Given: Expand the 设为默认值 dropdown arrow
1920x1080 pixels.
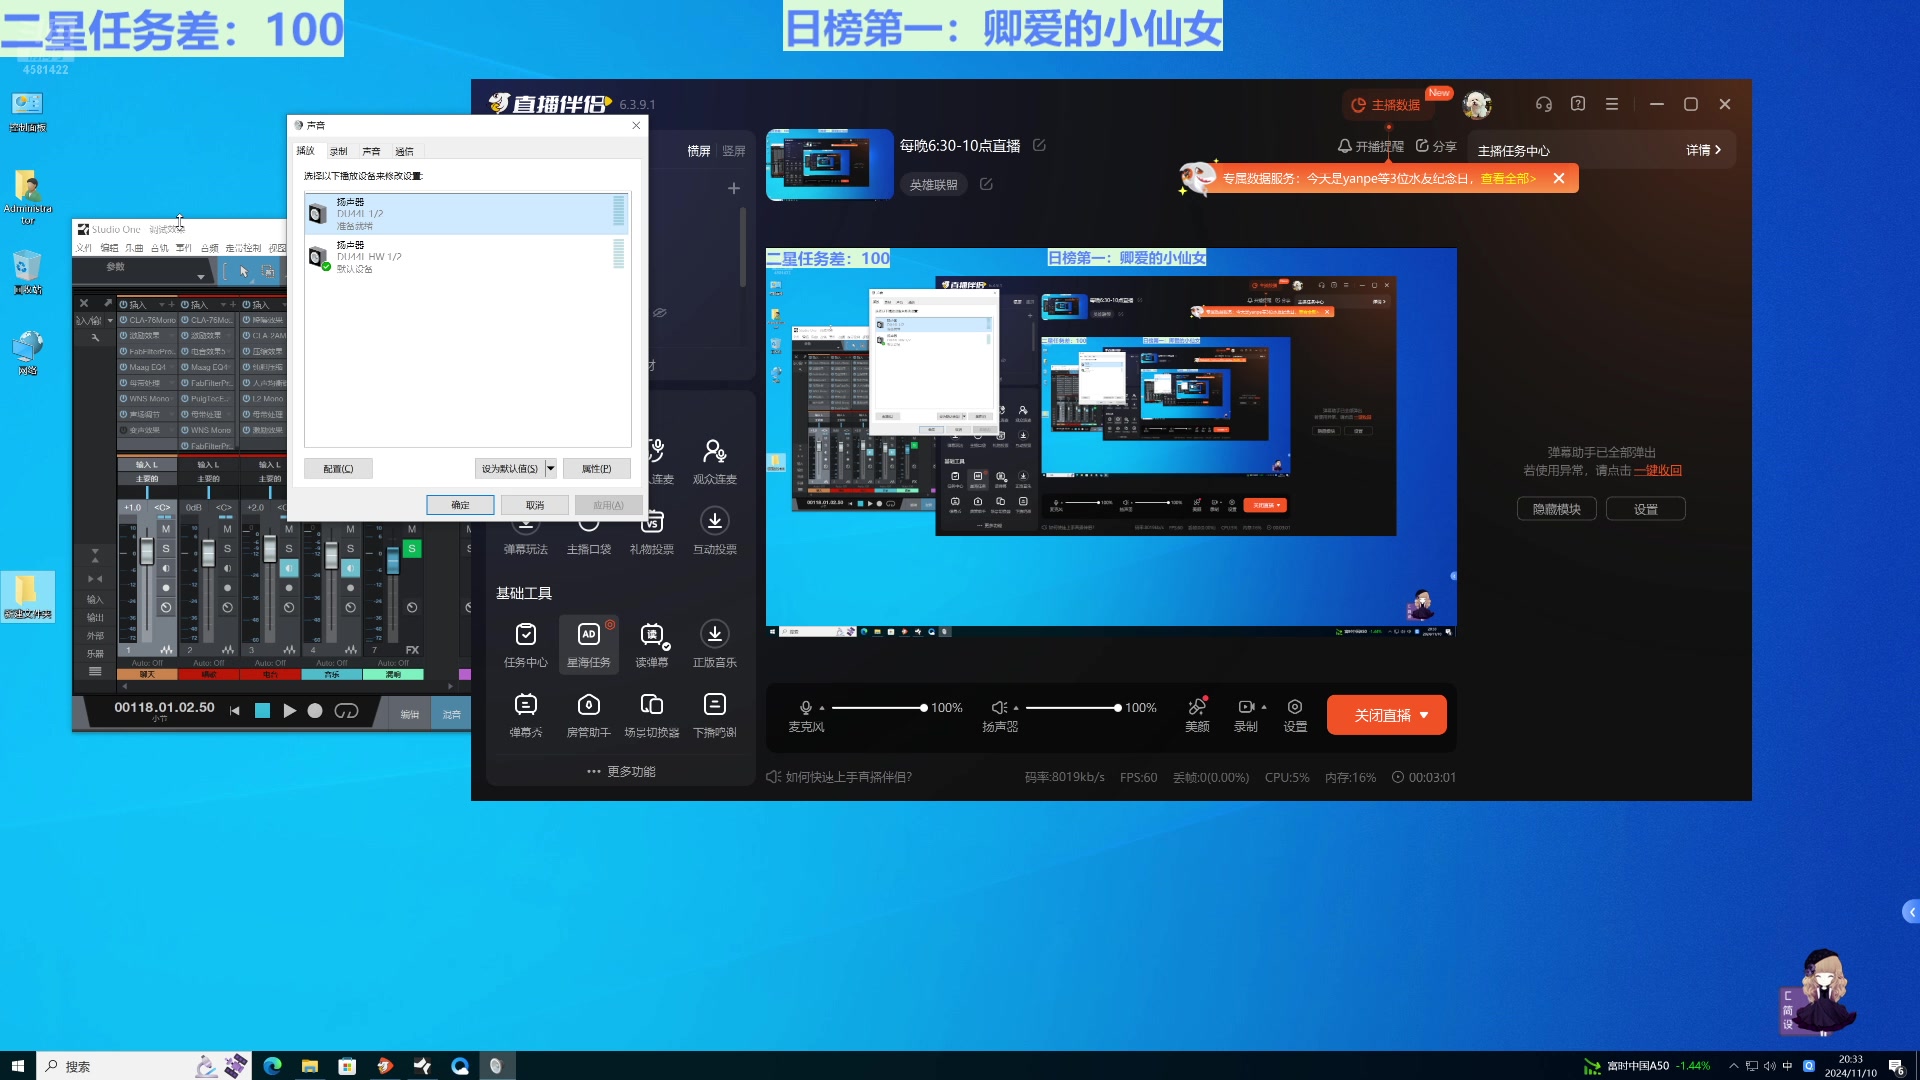Looking at the screenshot, I should pos(551,468).
